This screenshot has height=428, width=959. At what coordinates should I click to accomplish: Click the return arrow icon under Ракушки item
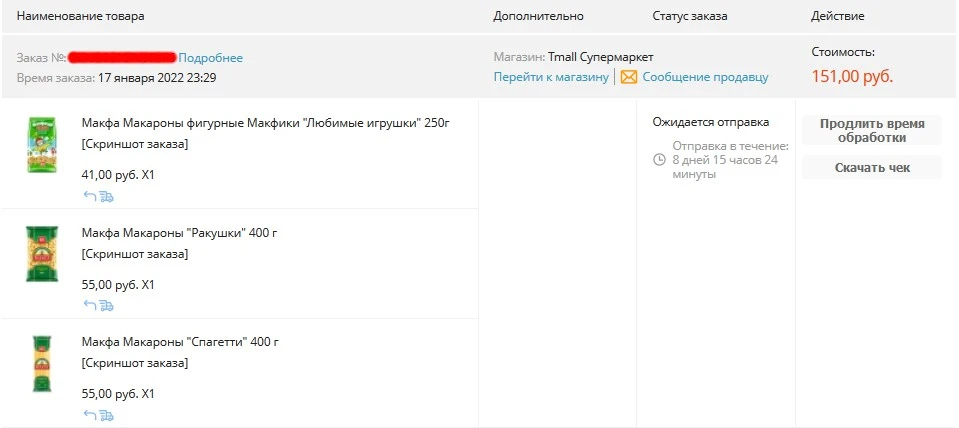90,306
